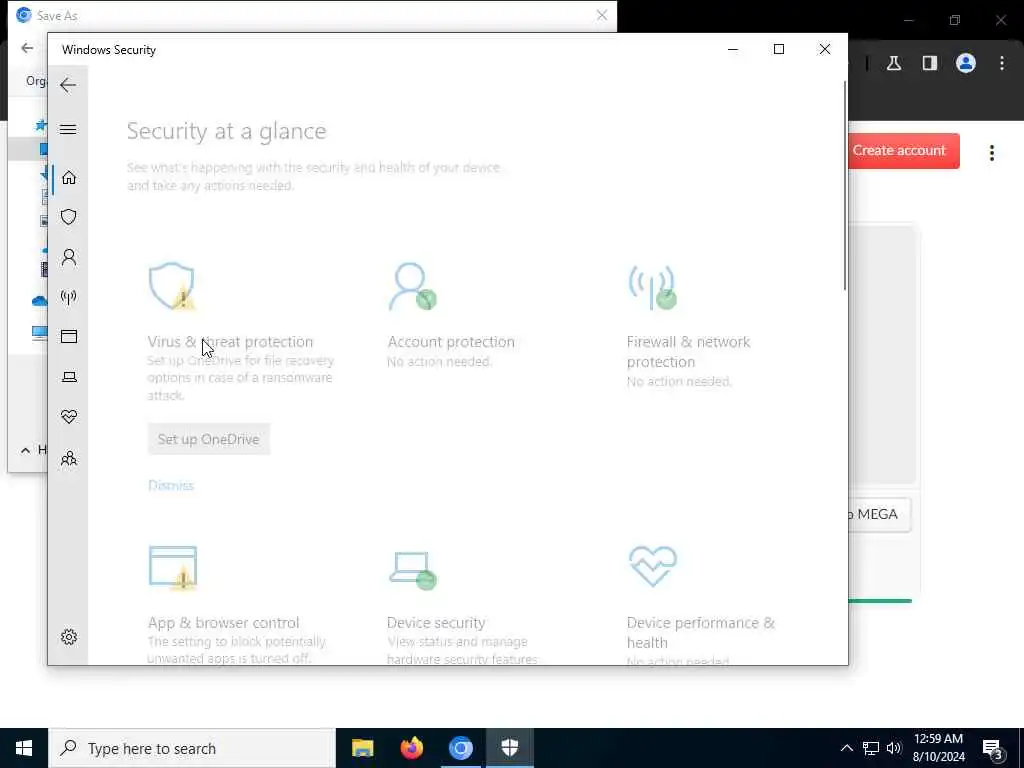Open Family options icon in sidebar

[x=69, y=458]
